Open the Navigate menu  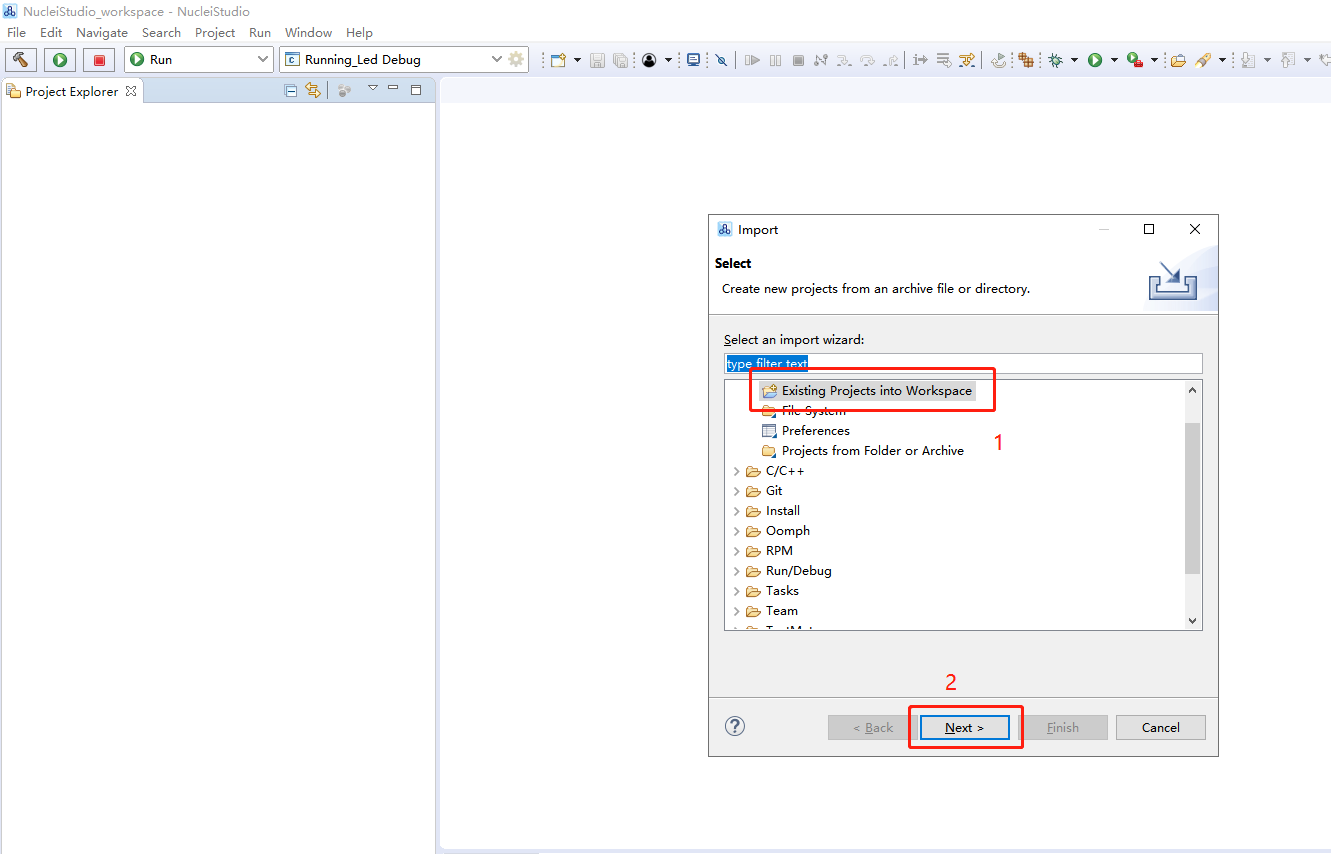[x=102, y=33]
